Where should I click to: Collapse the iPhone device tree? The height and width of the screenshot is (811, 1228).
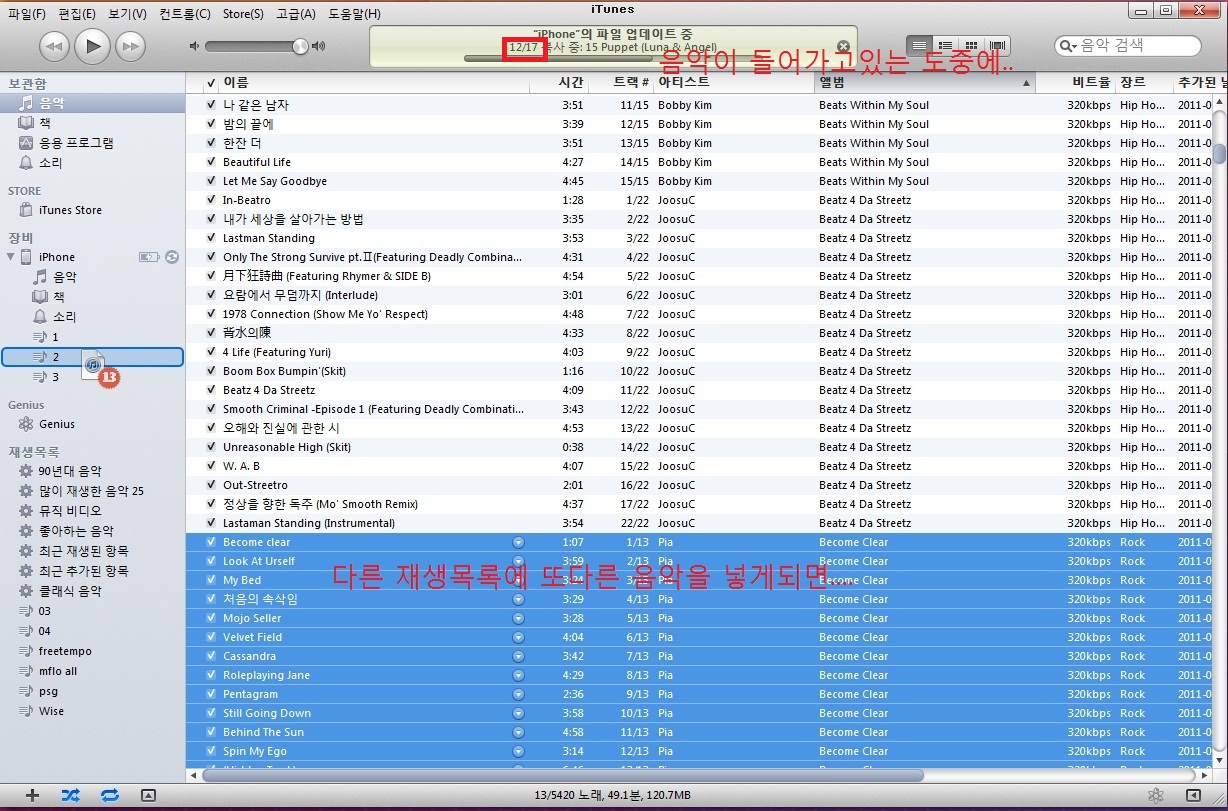(x=11, y=257)
